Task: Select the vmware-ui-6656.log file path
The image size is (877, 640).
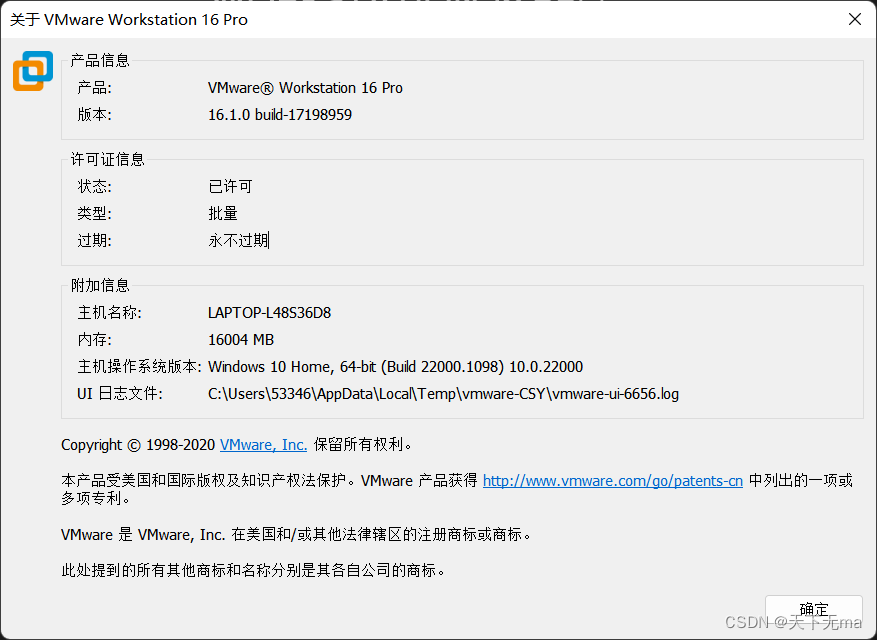Action: 443,393
